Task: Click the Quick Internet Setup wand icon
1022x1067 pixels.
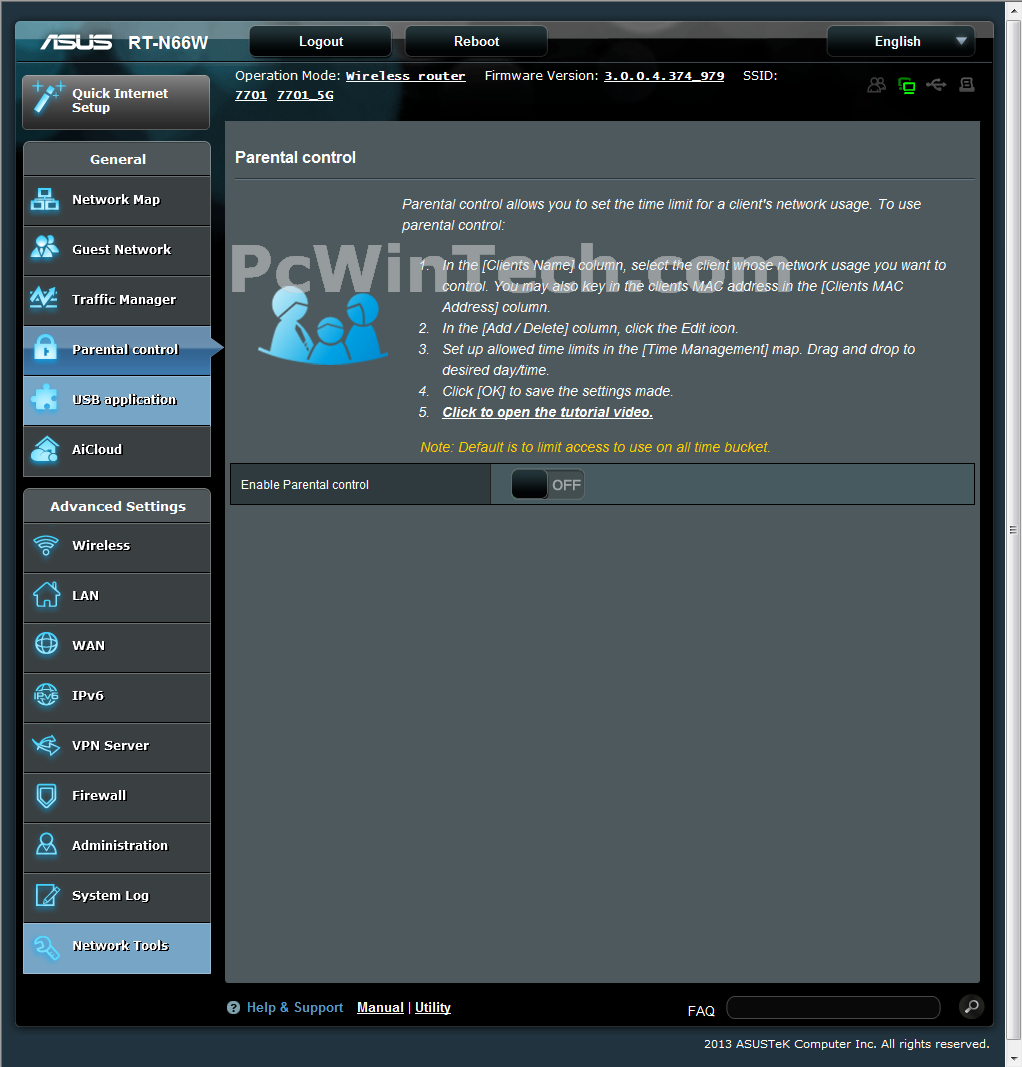Action: [48, 97]
